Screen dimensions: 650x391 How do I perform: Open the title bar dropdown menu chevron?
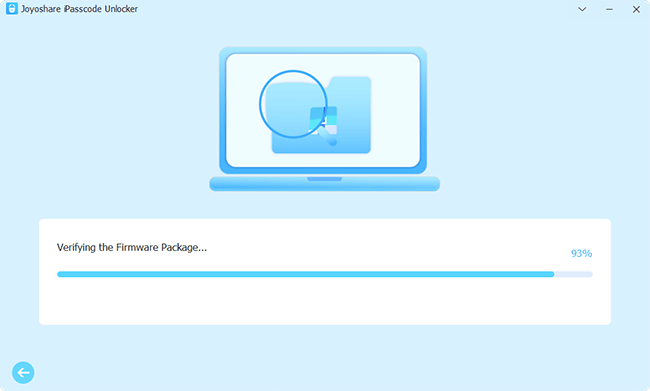(582, 9)
